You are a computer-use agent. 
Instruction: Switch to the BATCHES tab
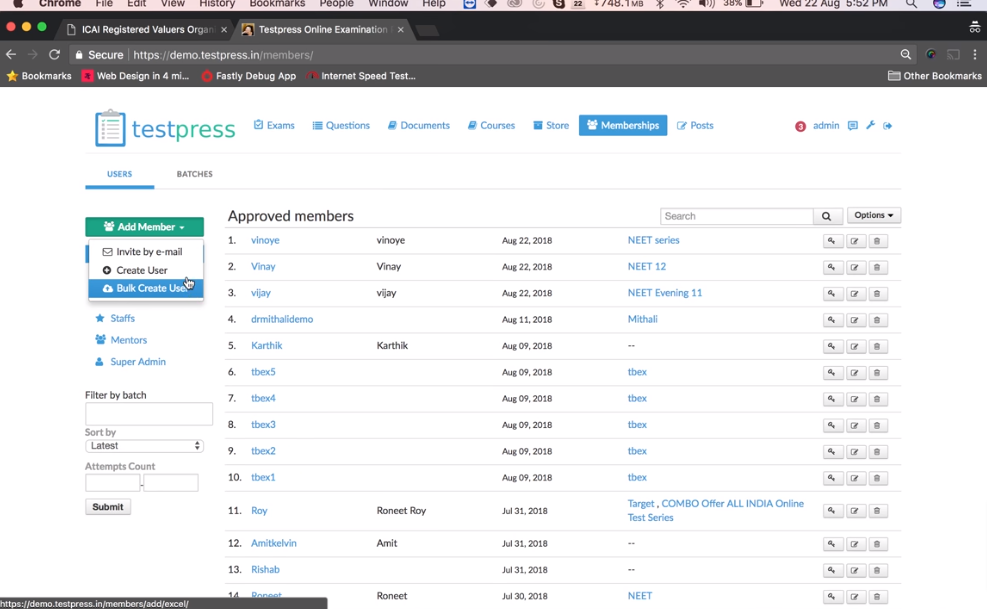[194, 174]
